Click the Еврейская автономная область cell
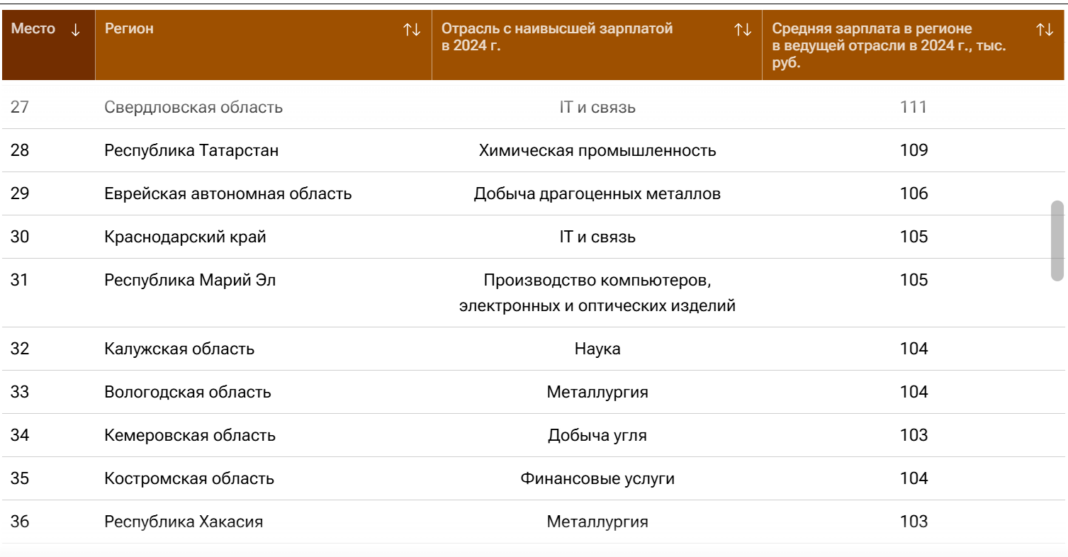 coord(228,193)
